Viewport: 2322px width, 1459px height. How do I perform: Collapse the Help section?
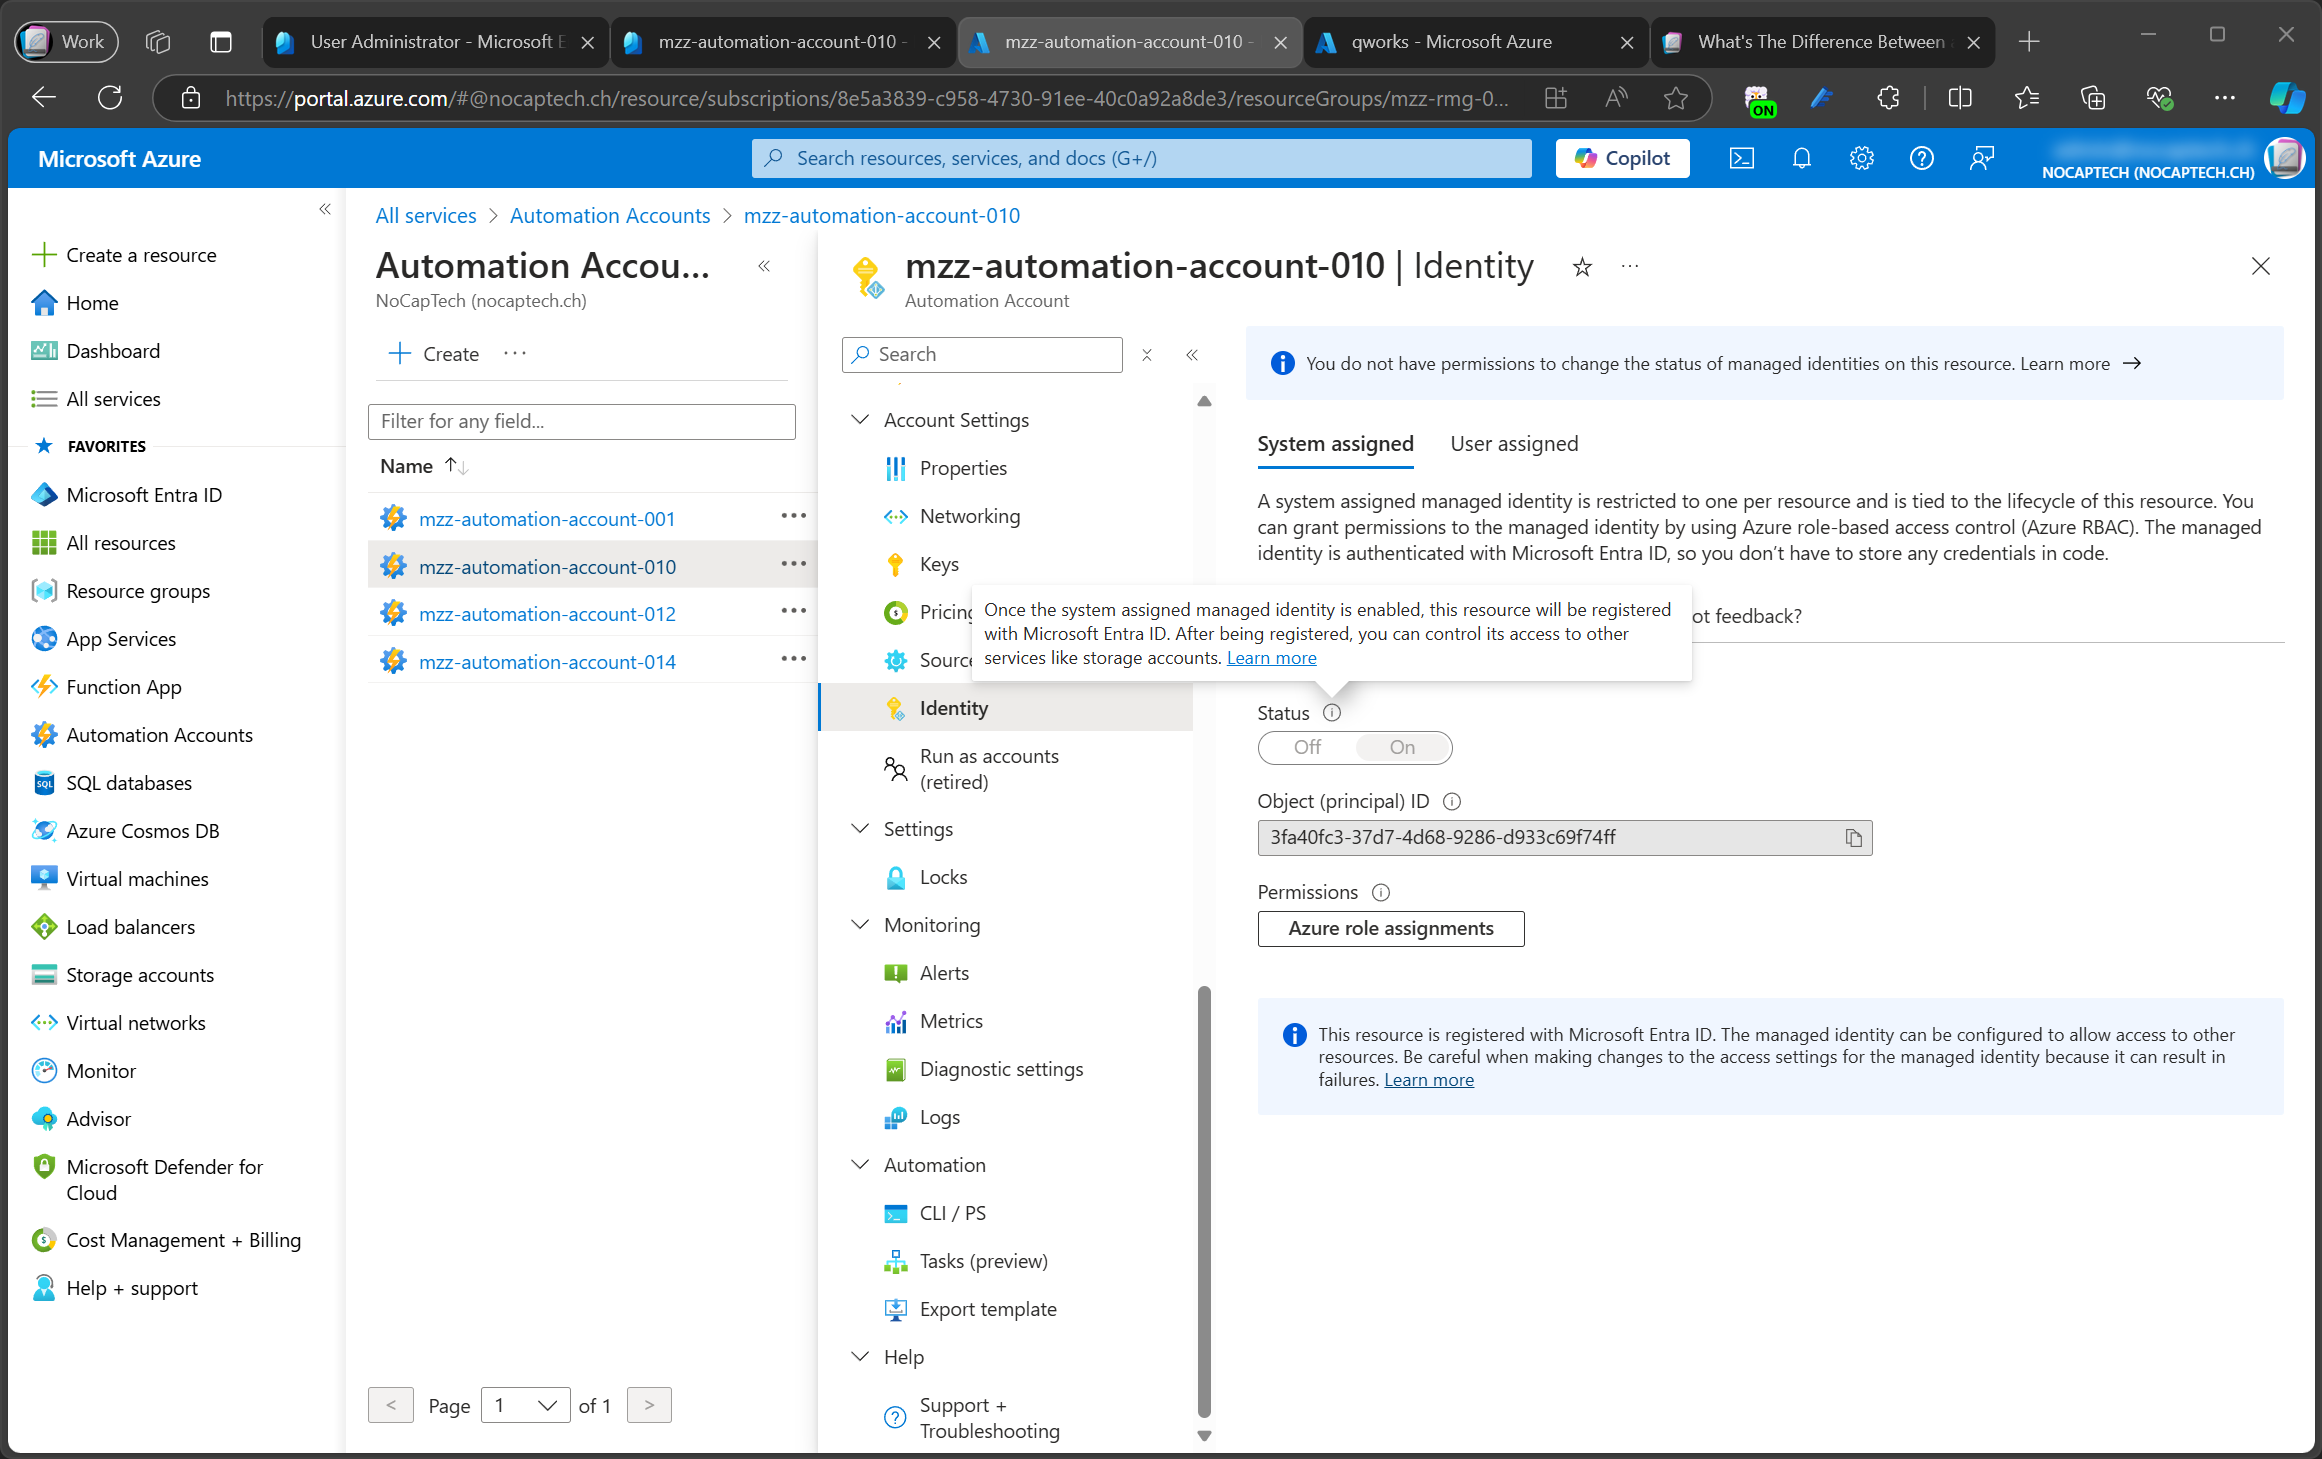[x=860, y=1357]
